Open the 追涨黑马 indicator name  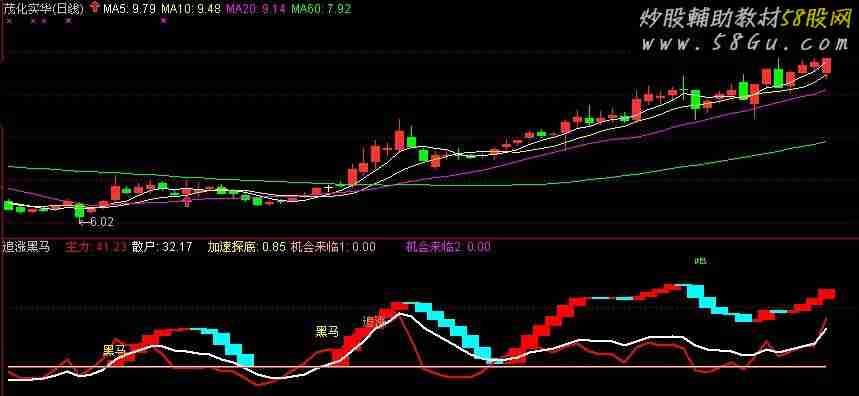click(26, 247)
